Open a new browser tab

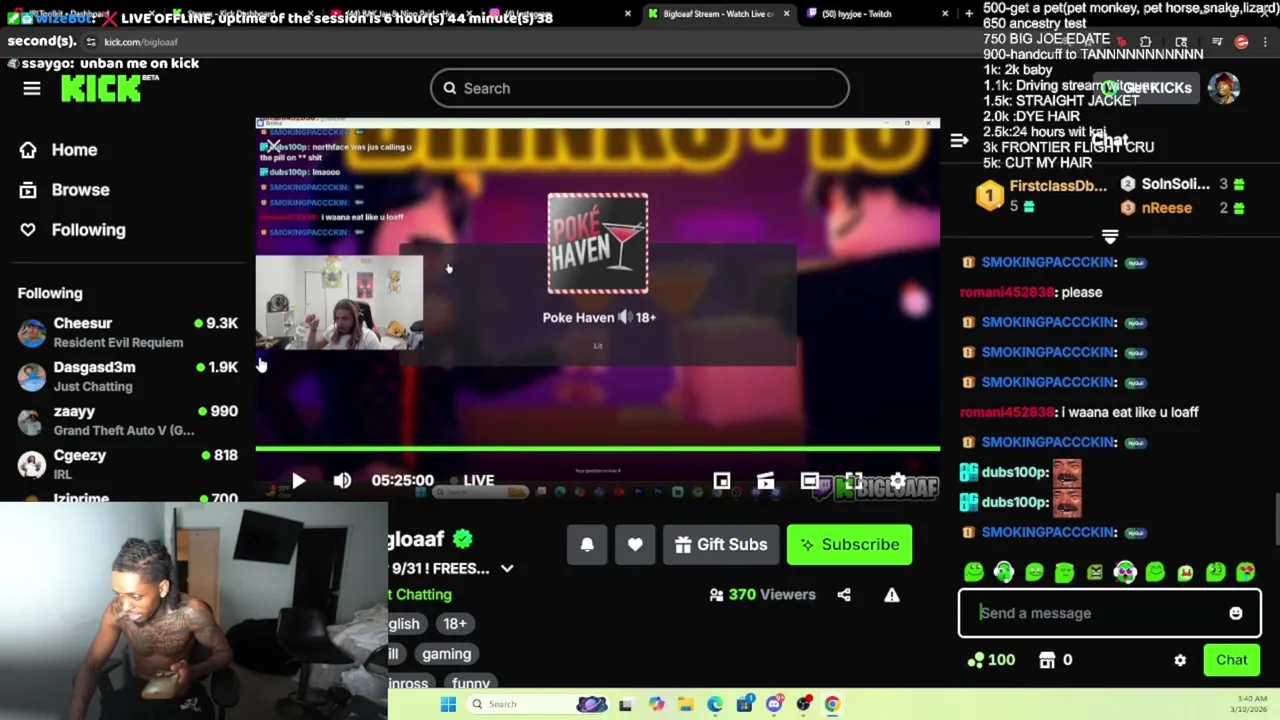pyautogui.click(x=968, y=13)
